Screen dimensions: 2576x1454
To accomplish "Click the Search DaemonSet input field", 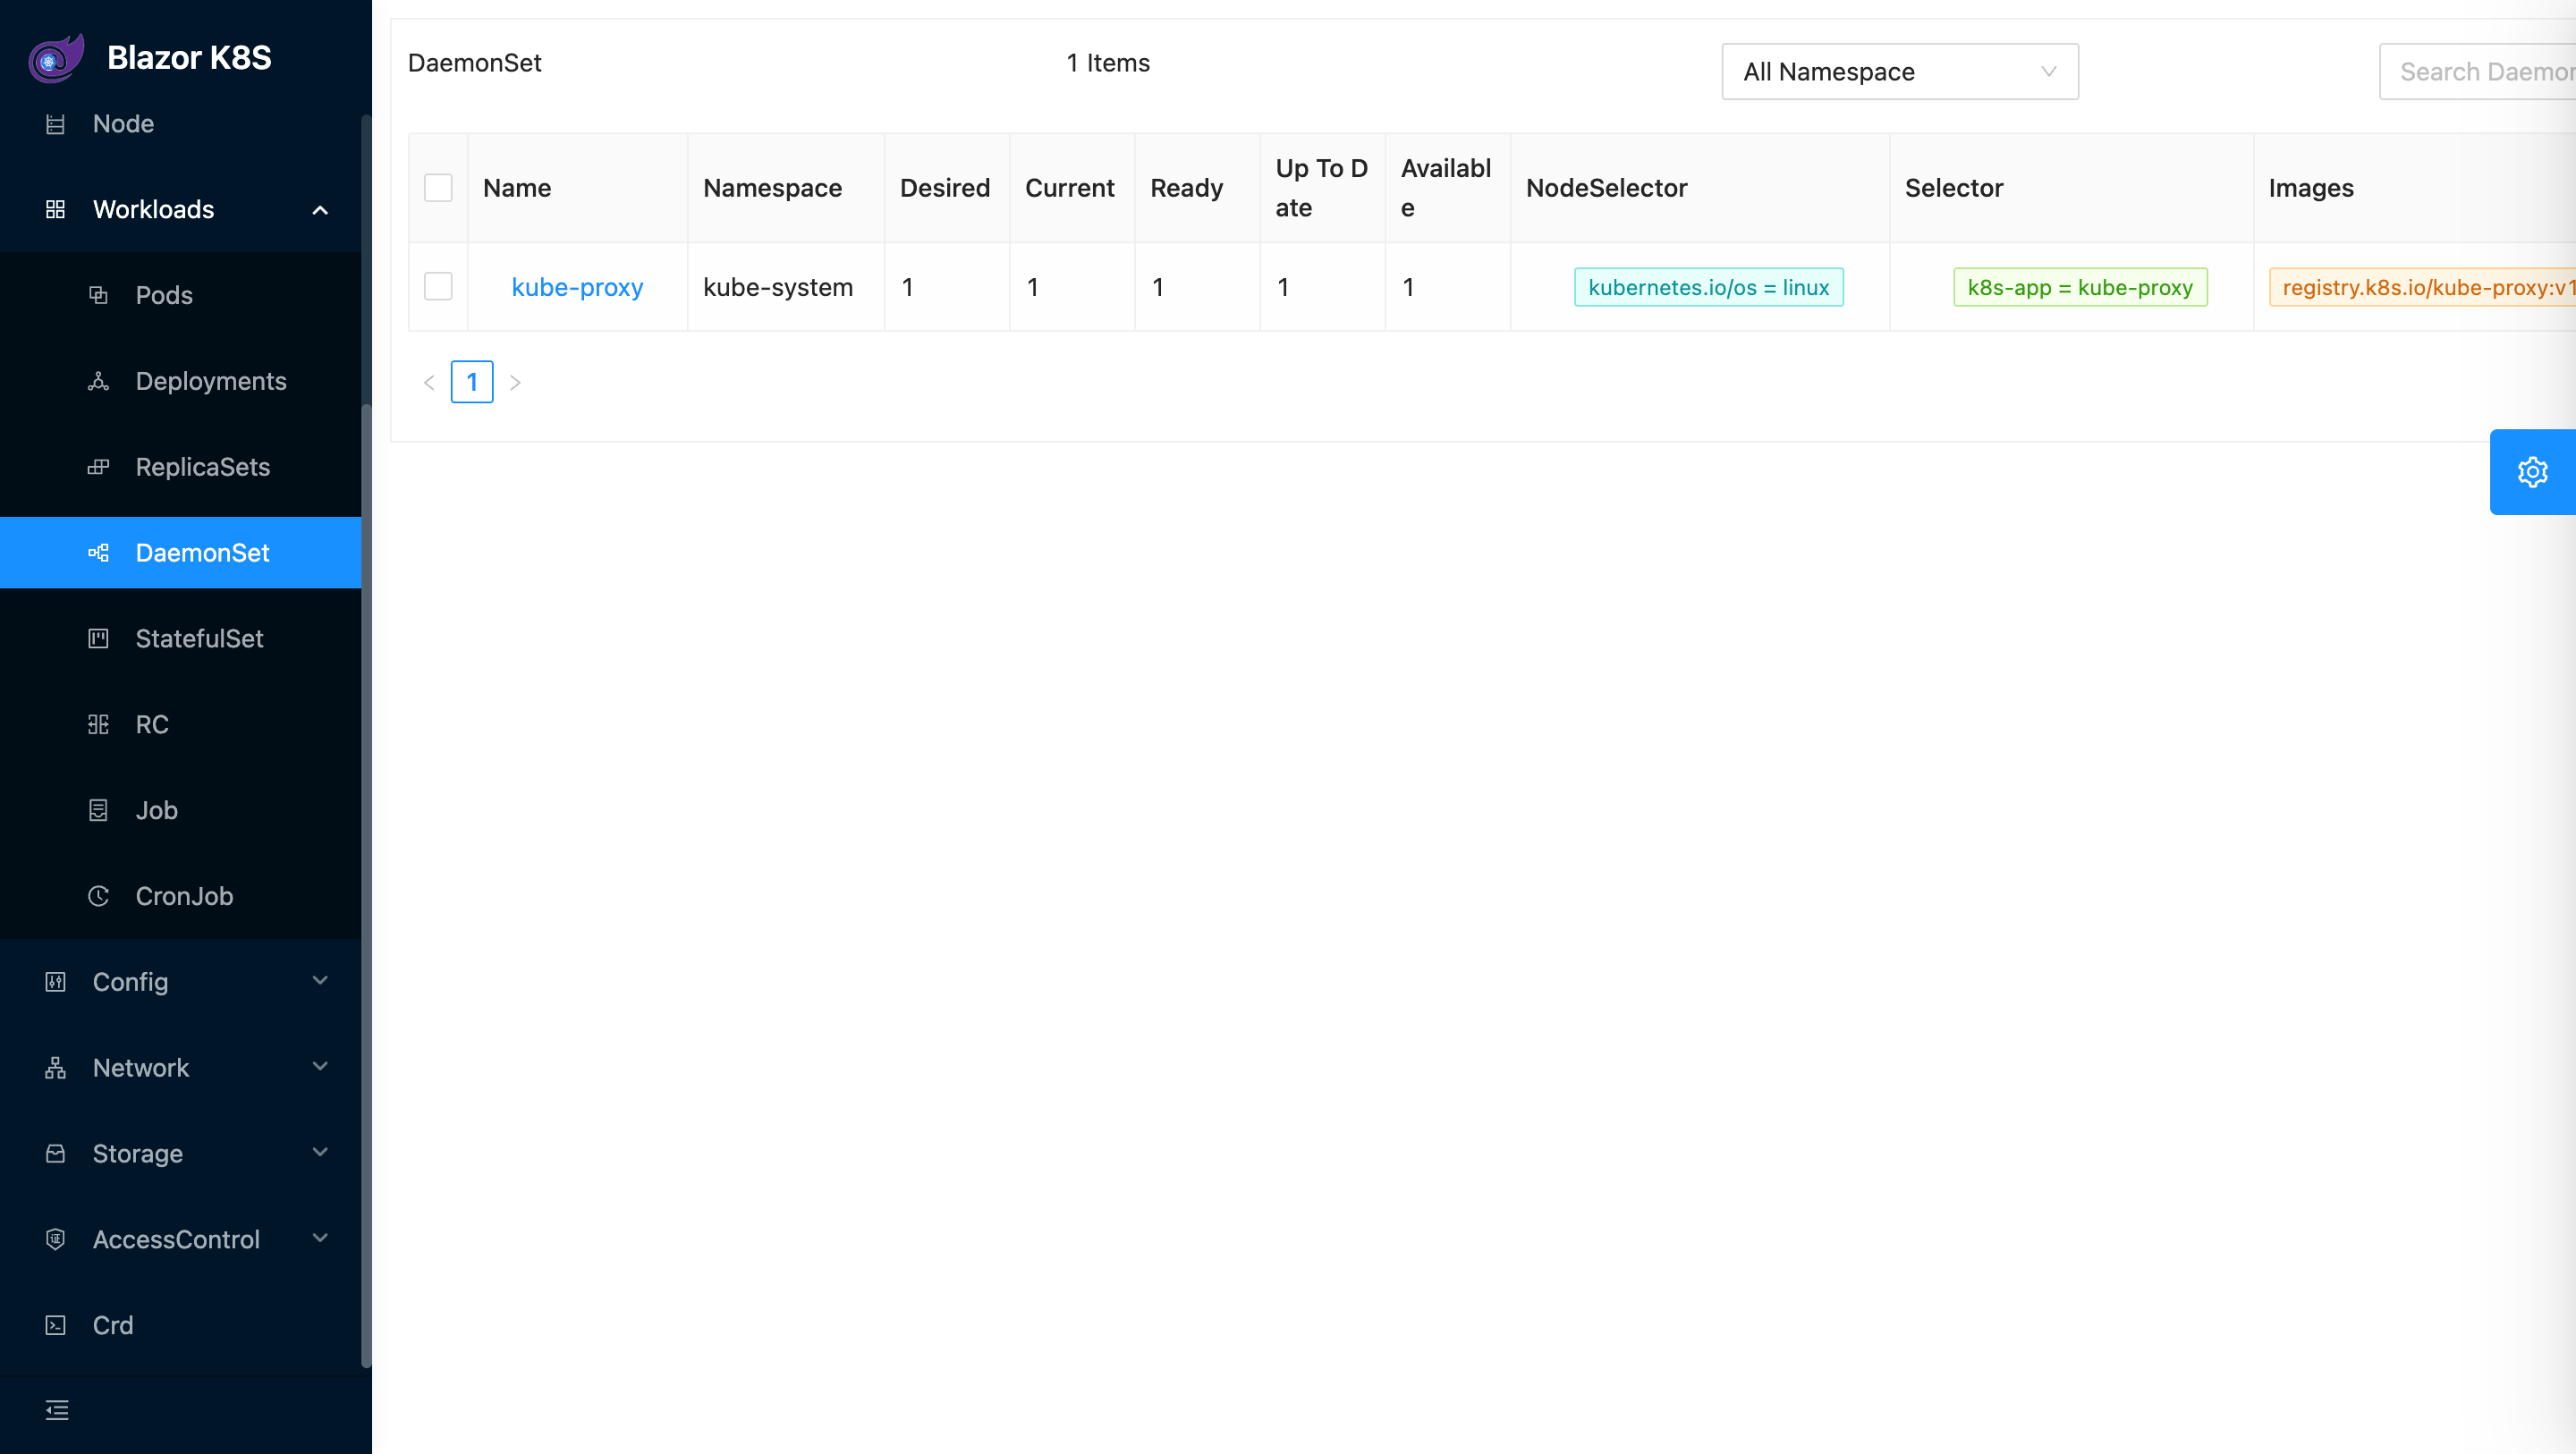I will pyautogui.click(x=2477, y=72).
